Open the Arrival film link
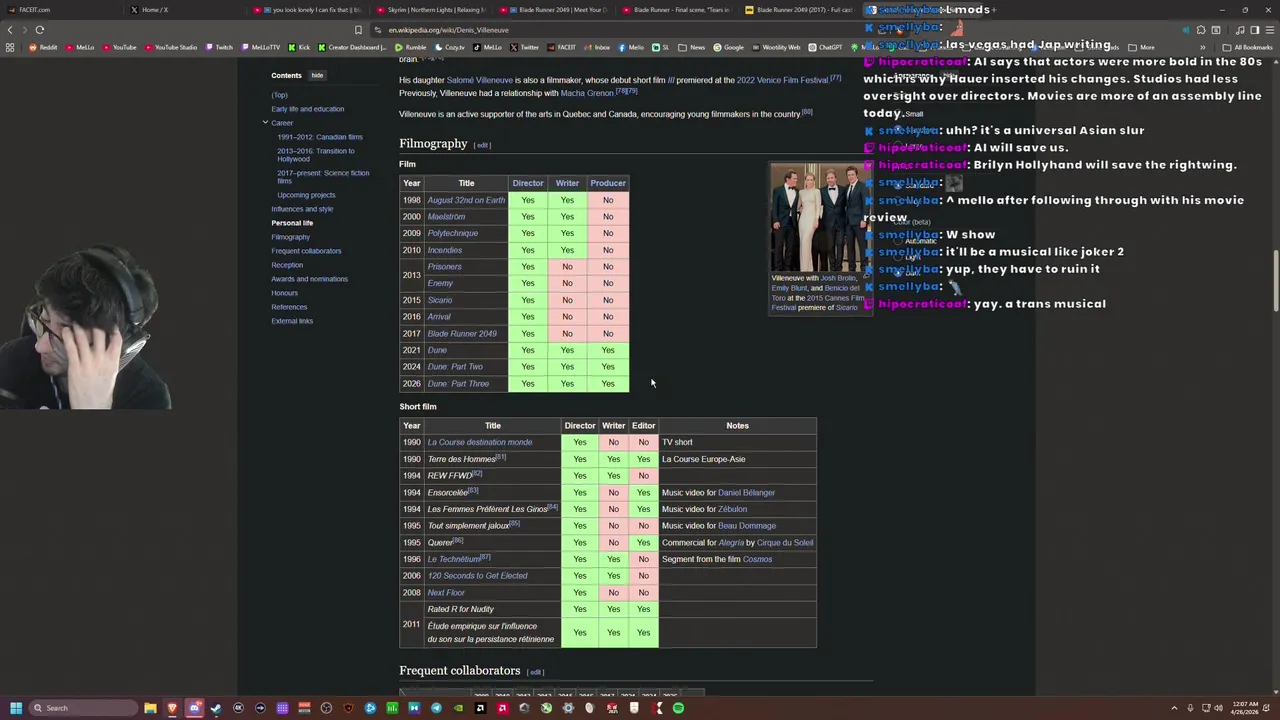This screenshot has height=720, width=1280. point(439,316)
